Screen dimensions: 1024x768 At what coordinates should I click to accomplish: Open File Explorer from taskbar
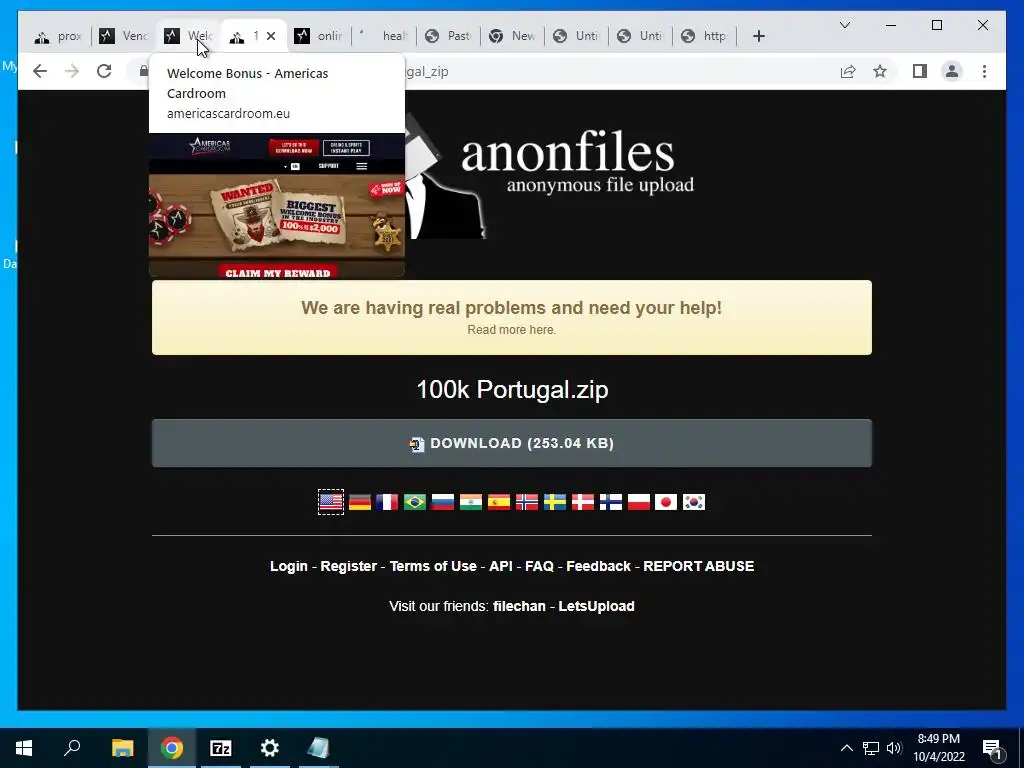coord(122,748)
